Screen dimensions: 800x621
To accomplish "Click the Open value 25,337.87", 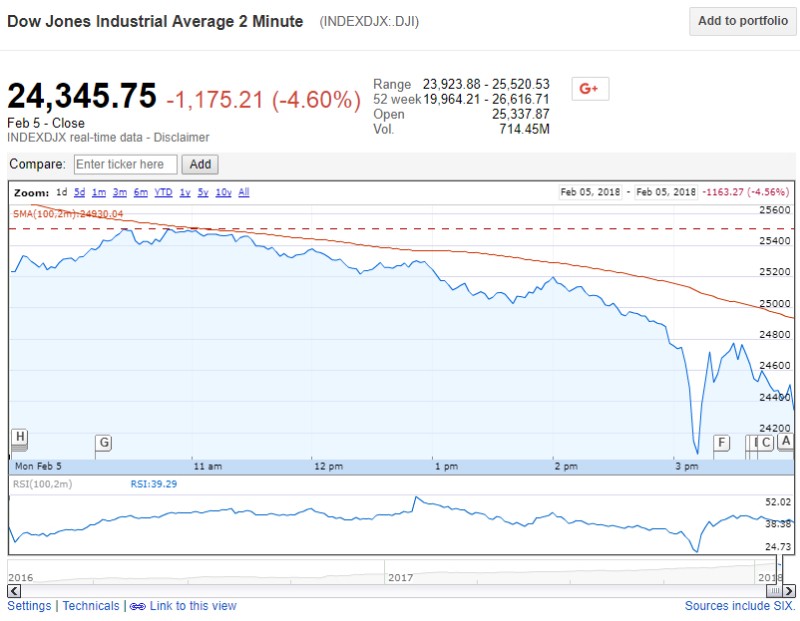I will point(521,114).
